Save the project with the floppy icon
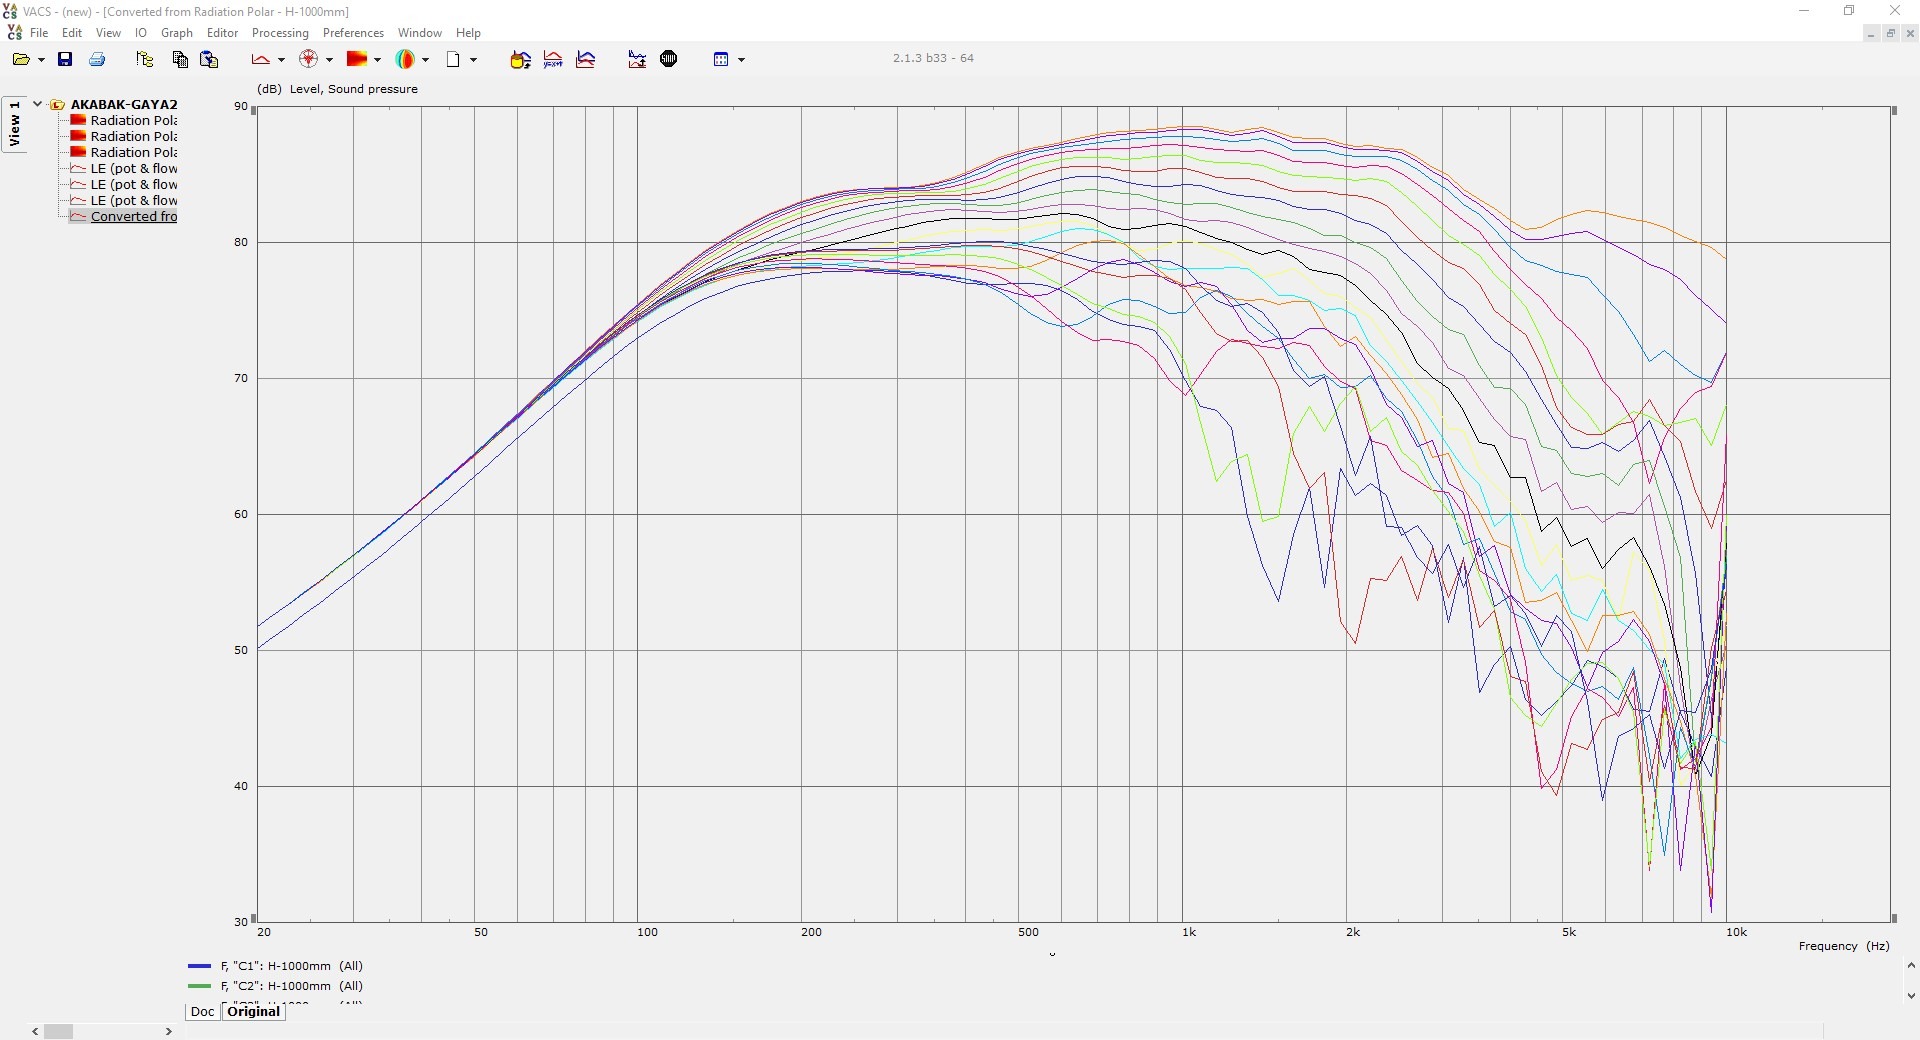 65,59
